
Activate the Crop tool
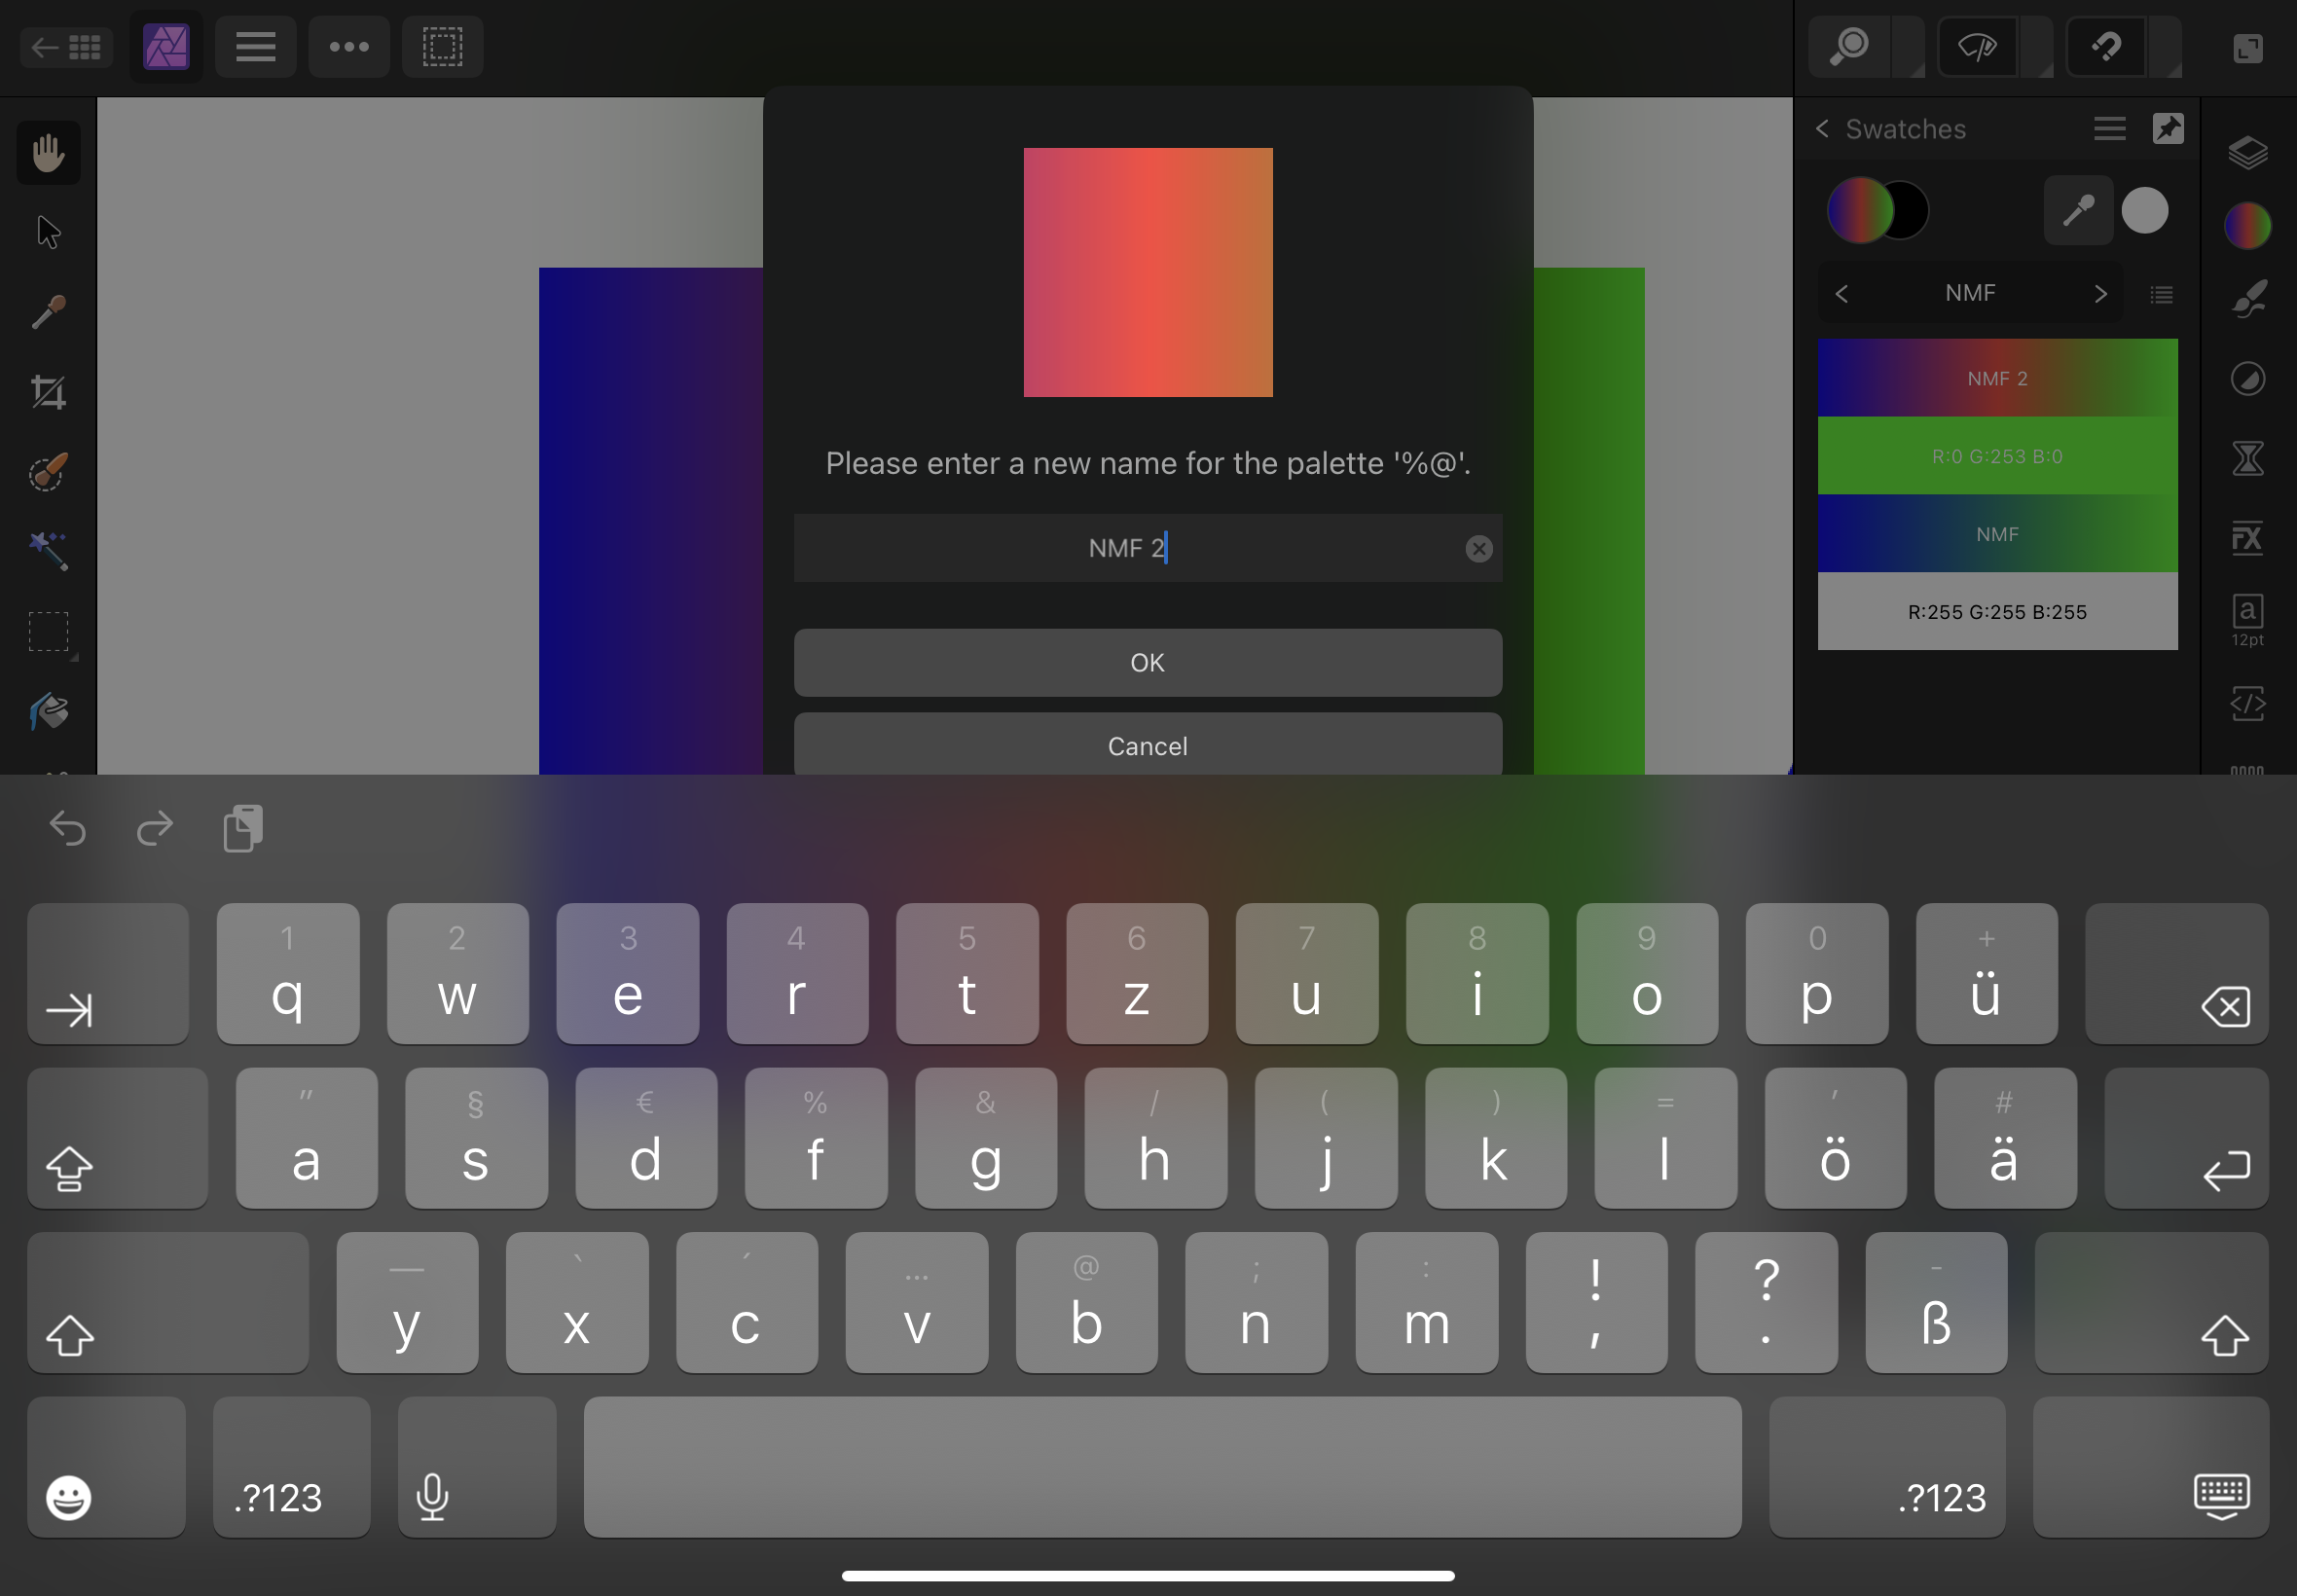48,390
